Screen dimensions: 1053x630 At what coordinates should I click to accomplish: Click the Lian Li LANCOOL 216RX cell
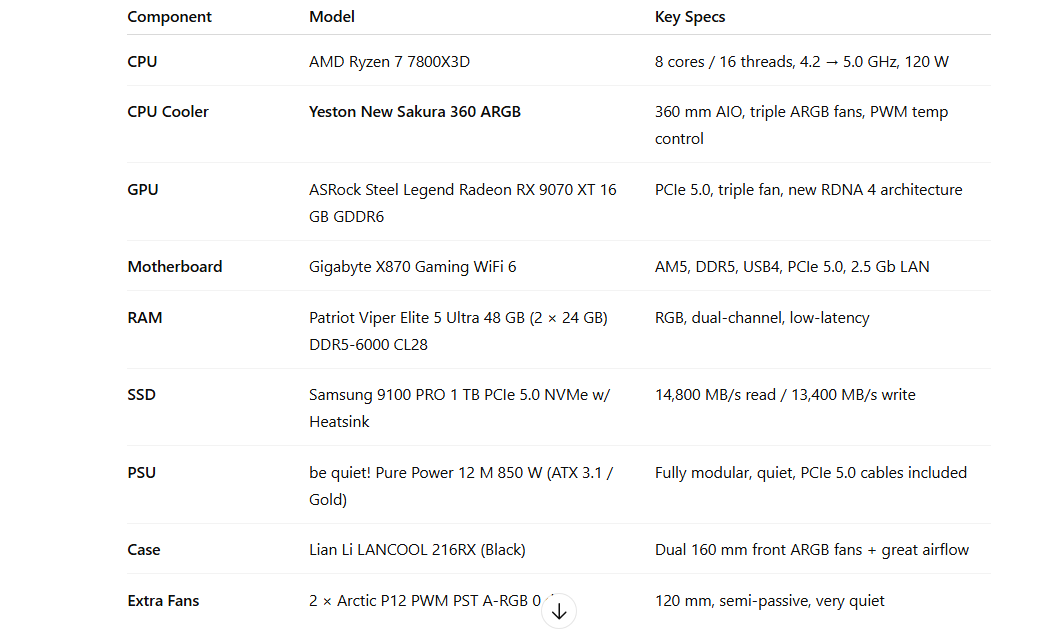[x=417, y=550]
